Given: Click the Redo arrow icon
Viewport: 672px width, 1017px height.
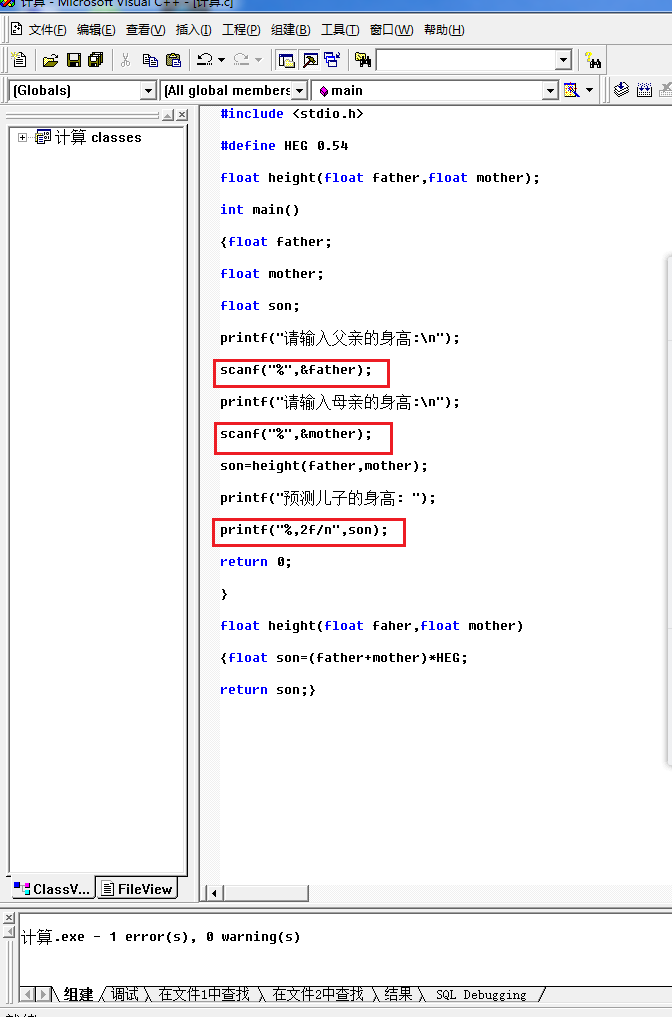Looking at the screenshot, I should [x=241, y=60].
